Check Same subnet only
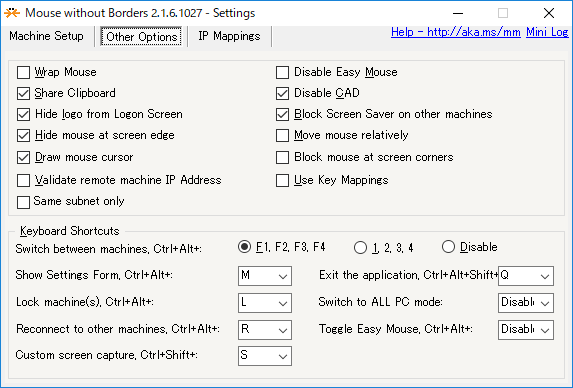Image resolution: width=573 pixels, height=388 pixels. tap(23, 202)
